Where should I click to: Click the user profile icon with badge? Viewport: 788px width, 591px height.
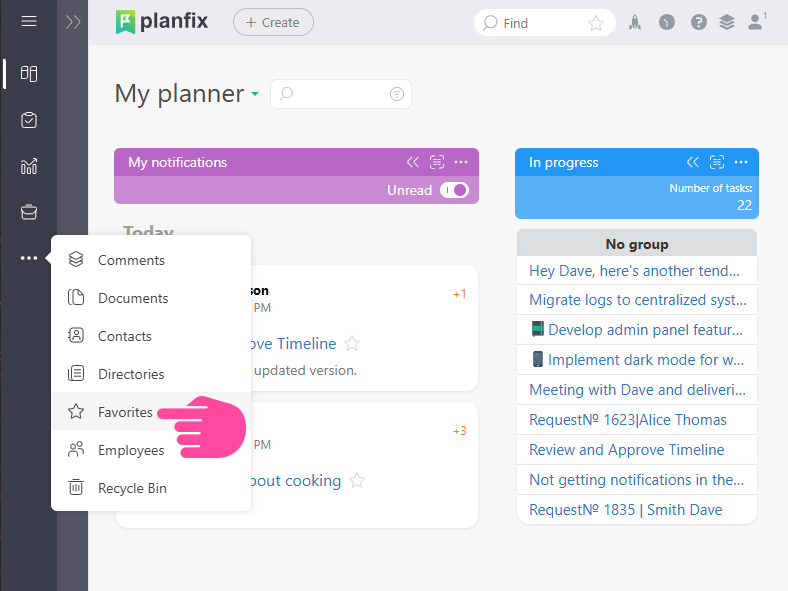coord(756,21)
